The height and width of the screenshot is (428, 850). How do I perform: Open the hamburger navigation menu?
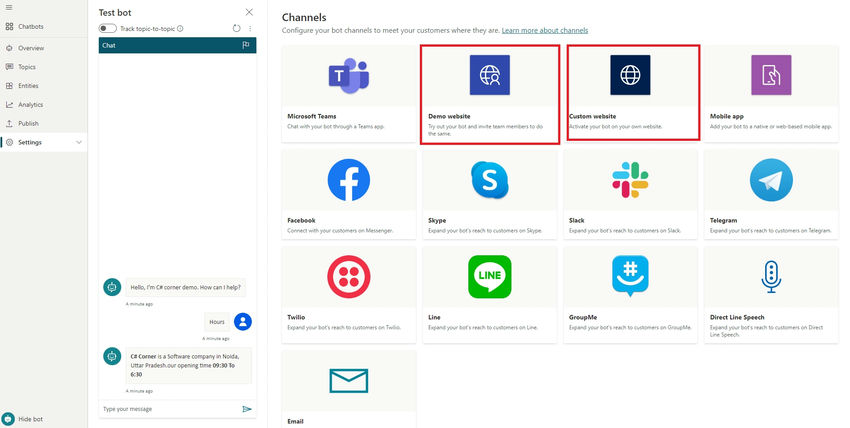point(9,8)
